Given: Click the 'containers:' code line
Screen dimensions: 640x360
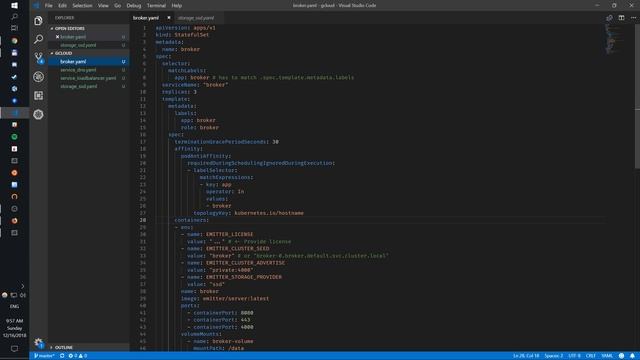Looking at the screenshot, I should tap(191, 220).
